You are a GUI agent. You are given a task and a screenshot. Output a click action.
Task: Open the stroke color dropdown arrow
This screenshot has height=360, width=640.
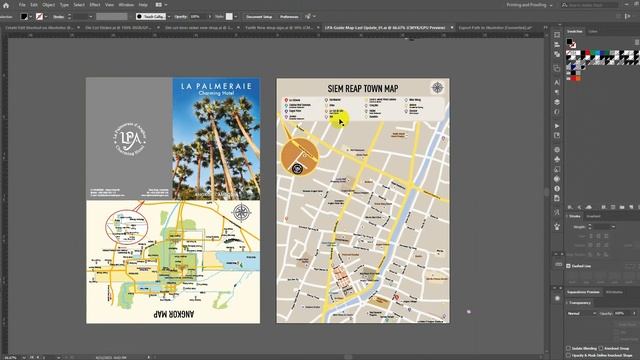click(46, 17)
